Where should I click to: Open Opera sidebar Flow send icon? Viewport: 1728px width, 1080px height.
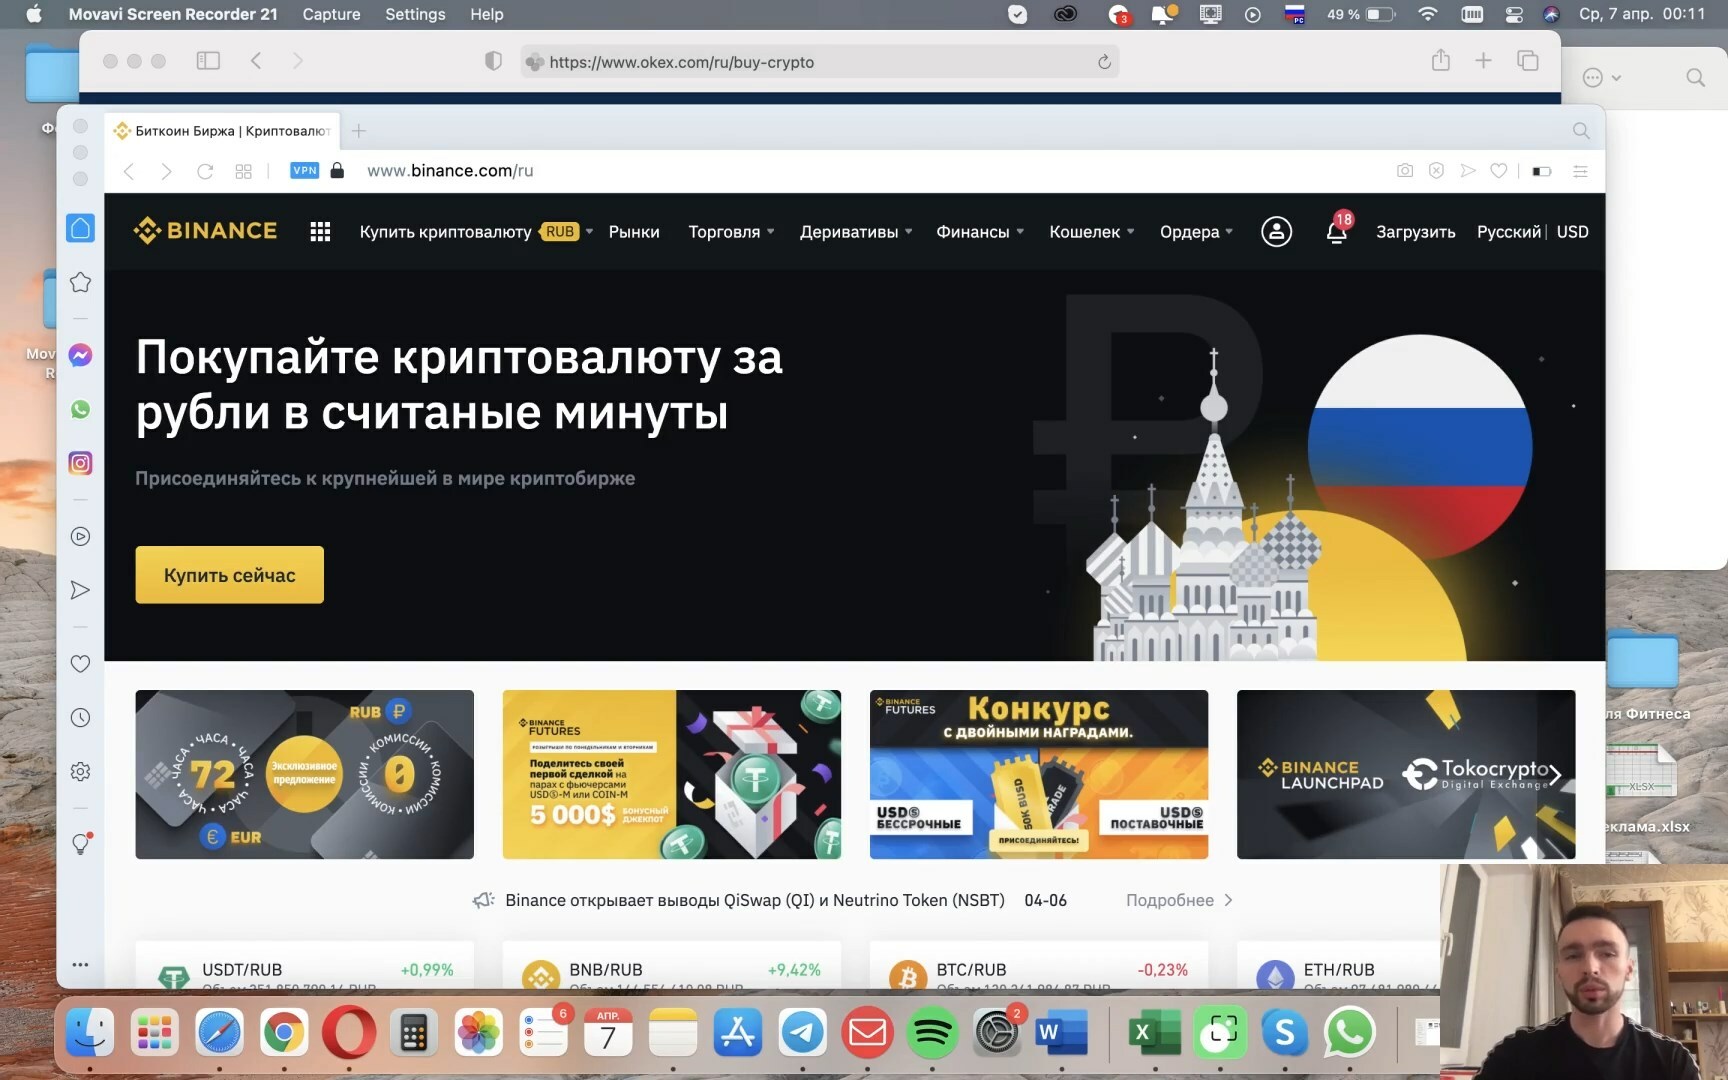(81, 590)
